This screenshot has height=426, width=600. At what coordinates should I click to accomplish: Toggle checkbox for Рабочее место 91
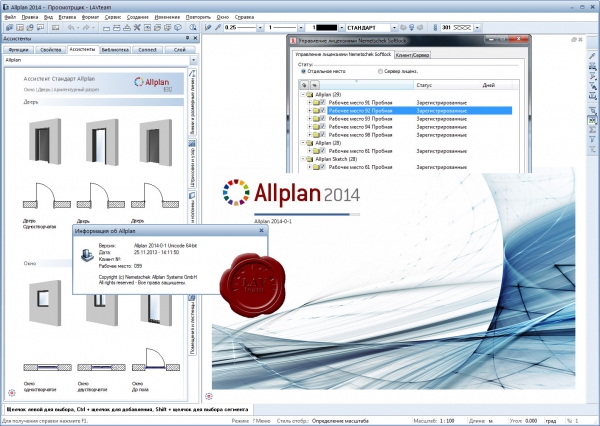click(x=322, y=102)
